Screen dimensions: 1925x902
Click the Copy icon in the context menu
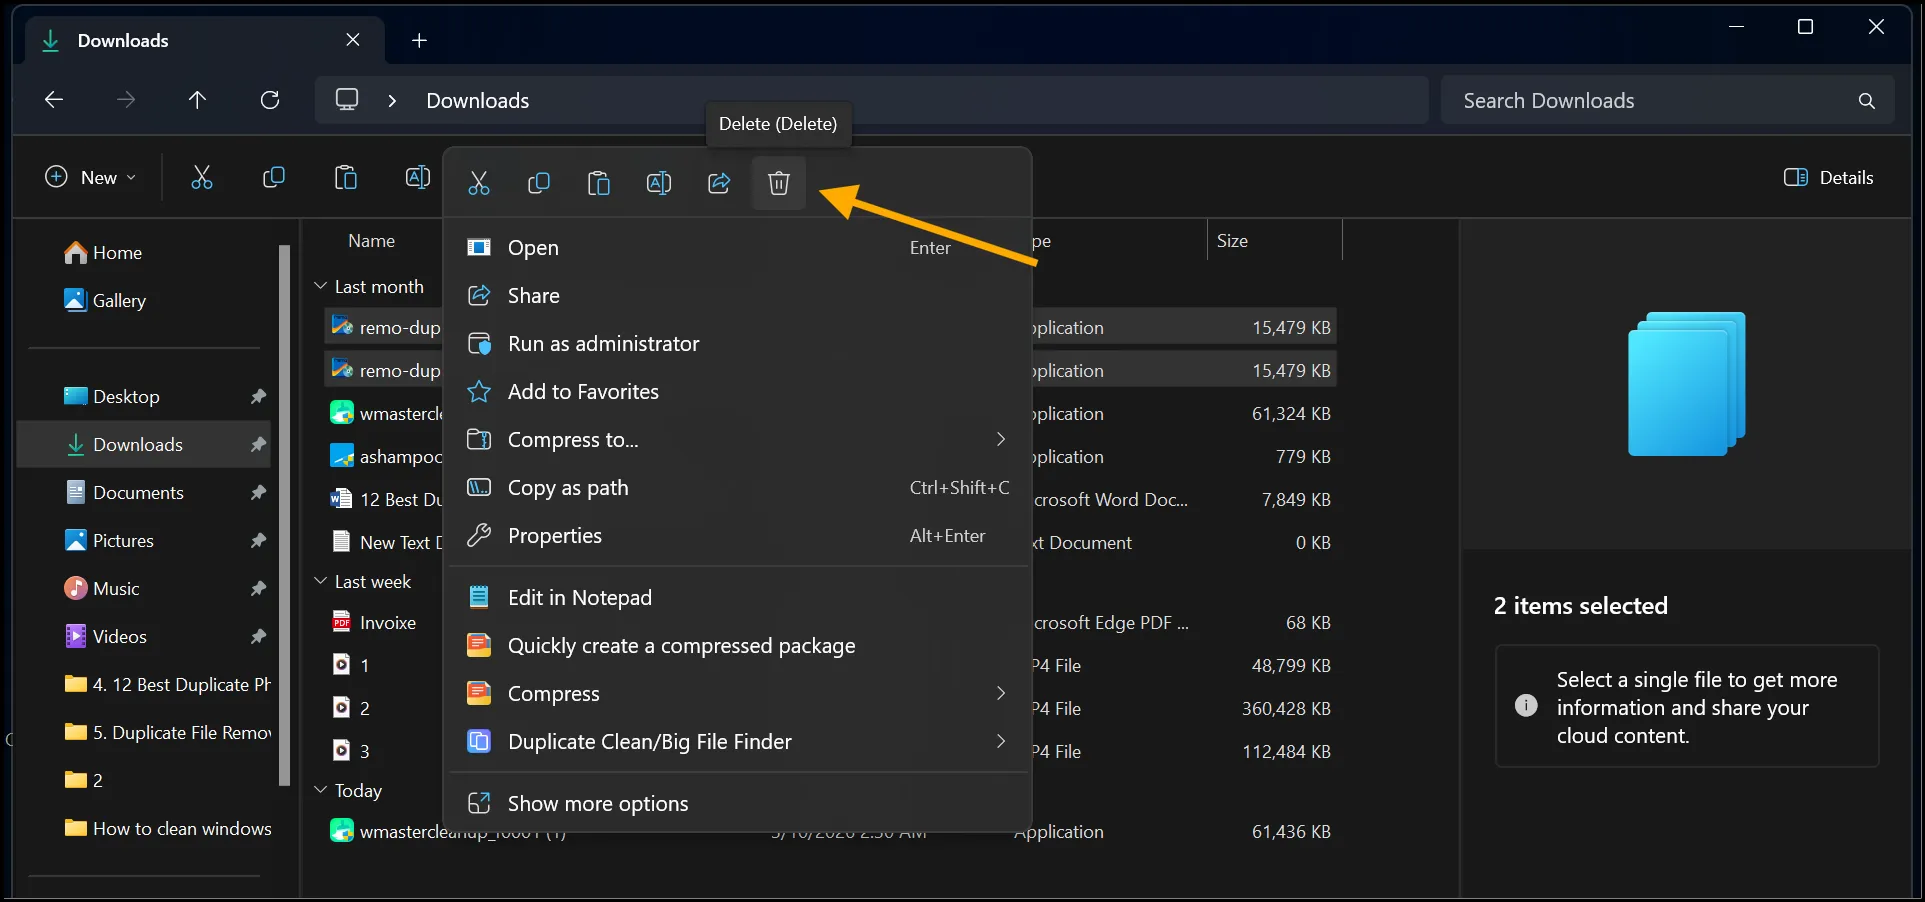pos(539,183)
